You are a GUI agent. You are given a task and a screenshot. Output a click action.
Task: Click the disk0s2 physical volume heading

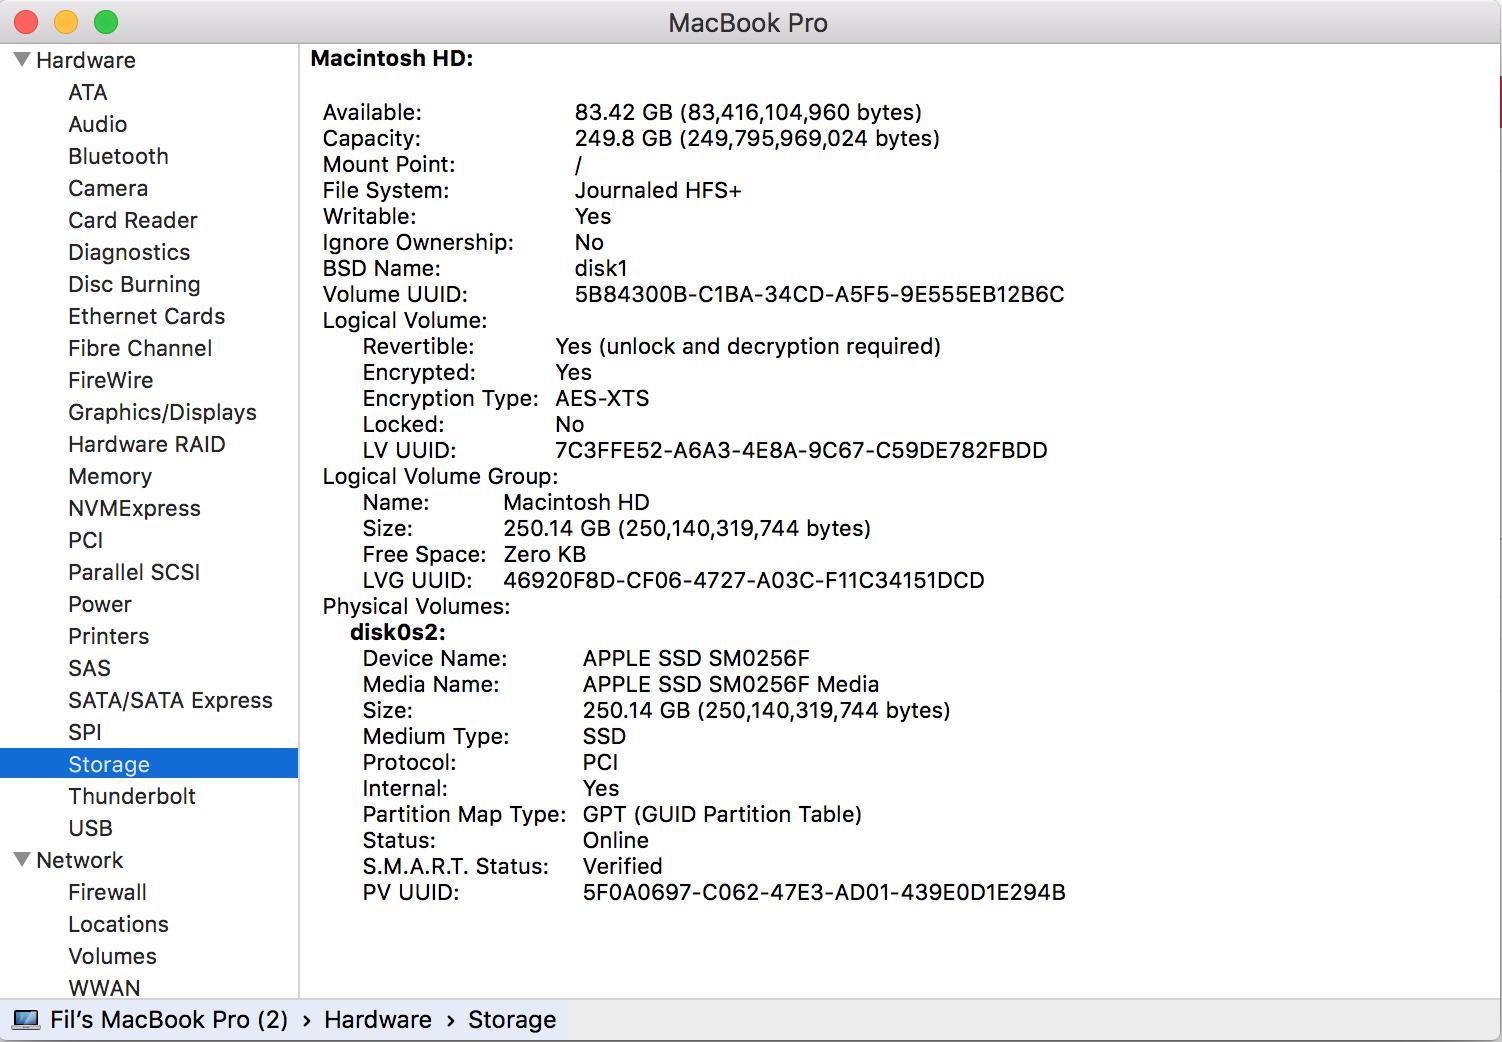point(398,632)
